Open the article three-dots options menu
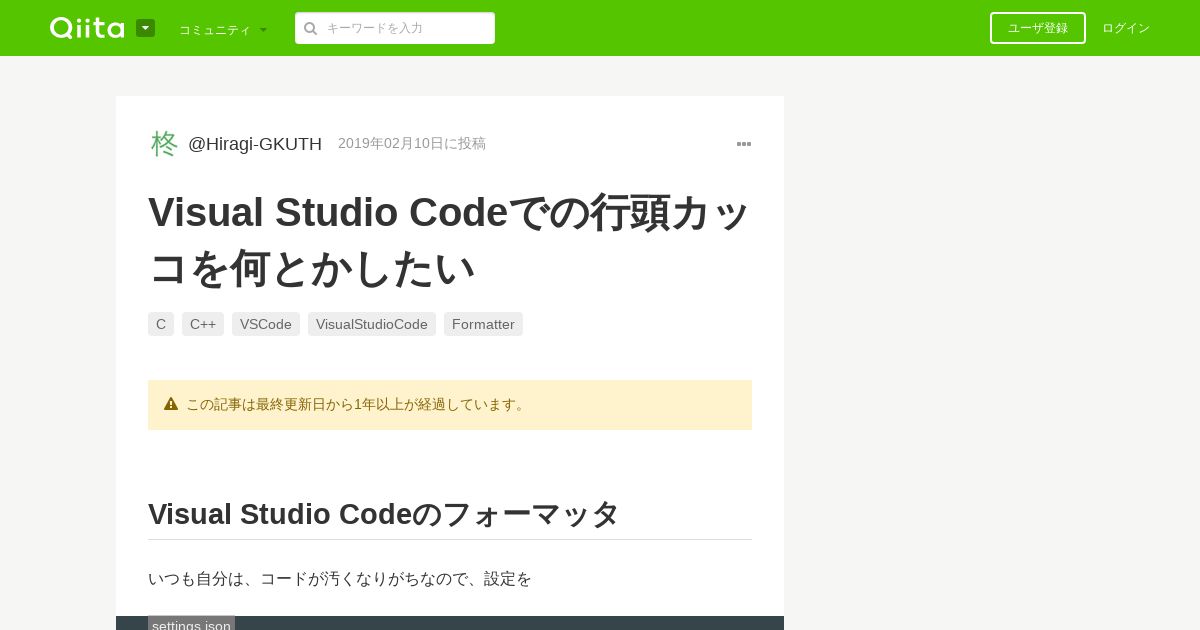Viewport: 1200px width, 630px height. pyautogui.click(x=744, y=144)
